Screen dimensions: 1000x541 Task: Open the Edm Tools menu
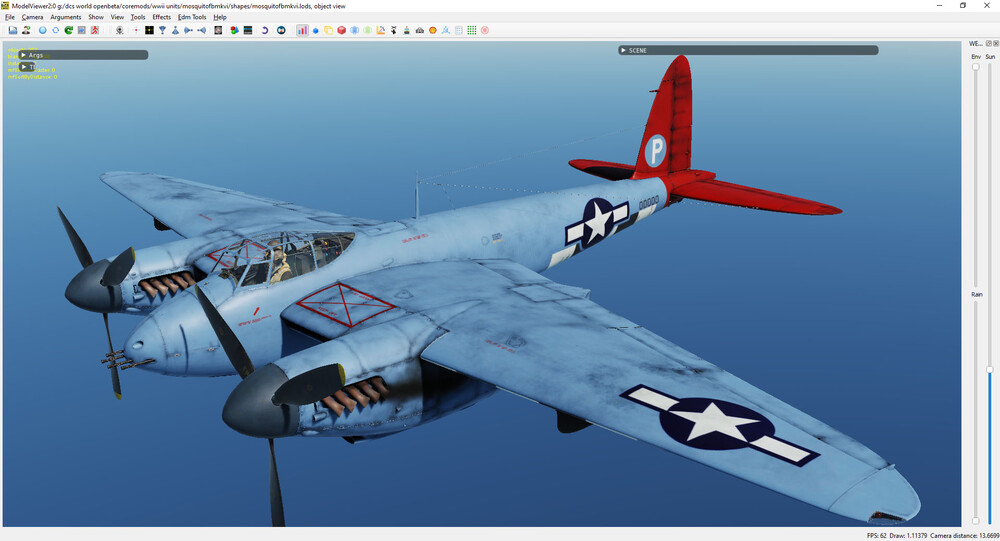pyautogui.click(x=192, y=17)
